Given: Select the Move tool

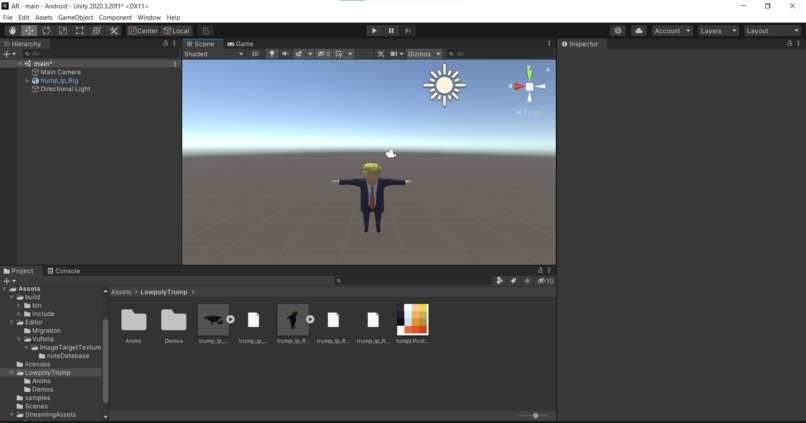Looking at the screenshot, I should [29, 31].
